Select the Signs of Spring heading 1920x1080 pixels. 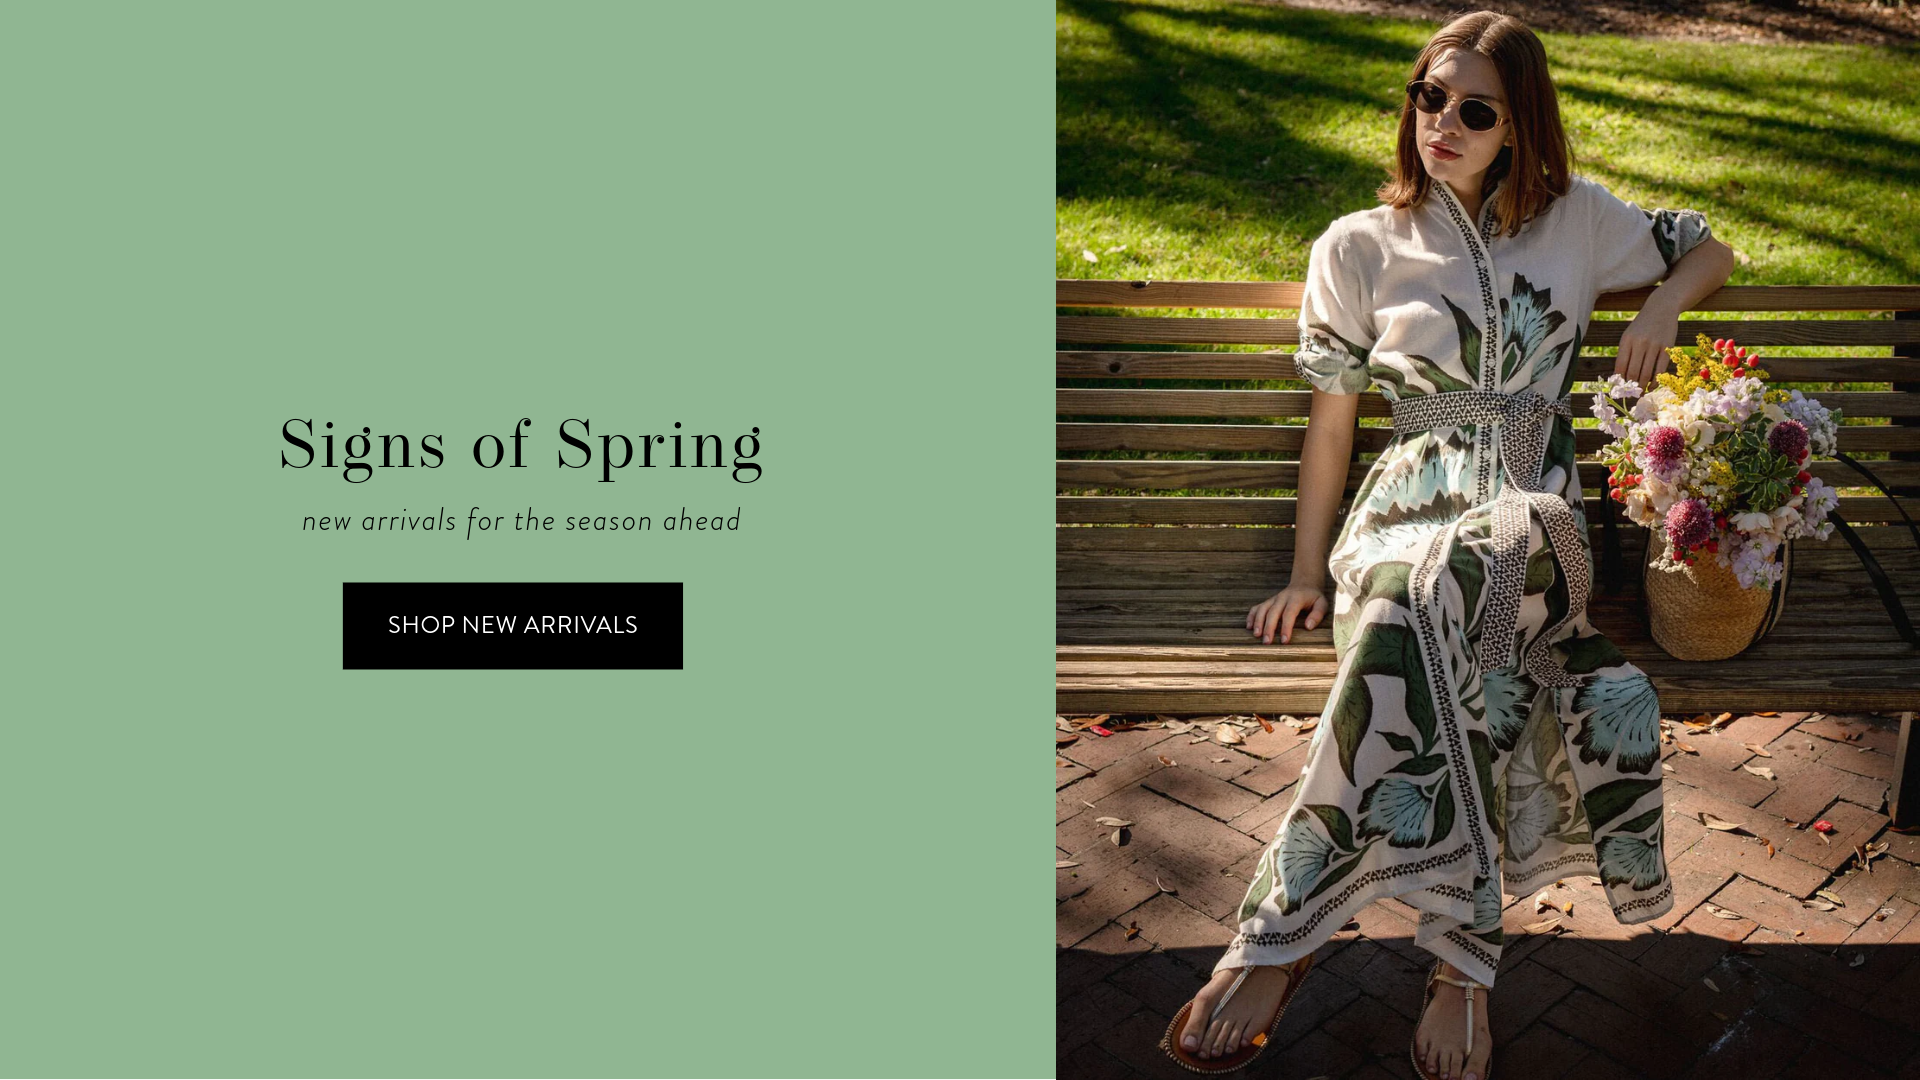[521, 447]
